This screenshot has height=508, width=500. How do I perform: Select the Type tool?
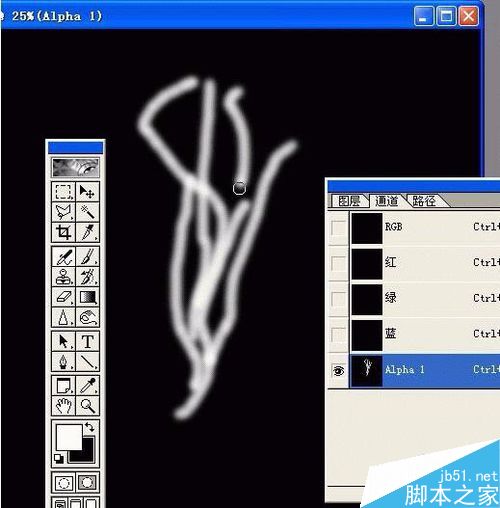(x=87, y=341)
